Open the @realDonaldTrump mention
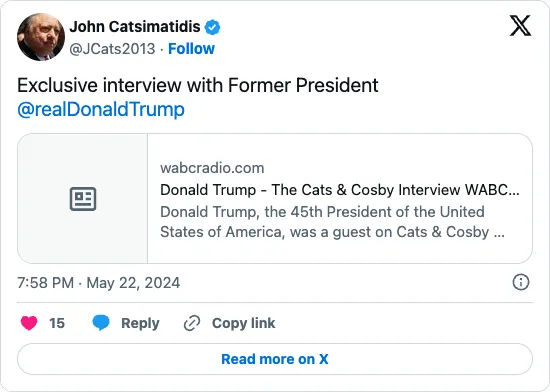This screenshot has height=392, width=550. pyautogui.click(x=101, y=109)
